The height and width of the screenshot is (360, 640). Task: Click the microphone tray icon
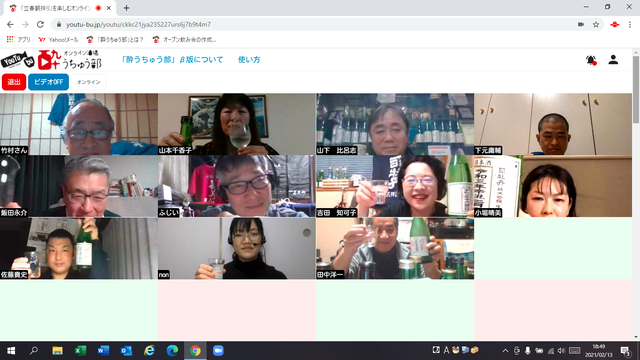click(528, 351)
